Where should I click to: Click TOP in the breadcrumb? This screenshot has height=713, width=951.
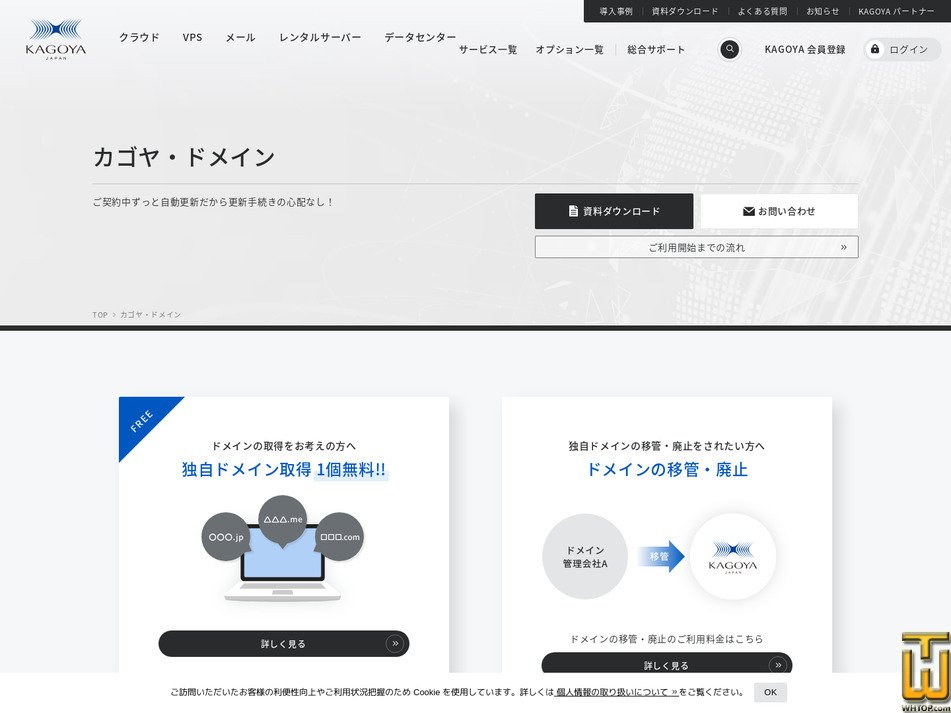point(100,315)
